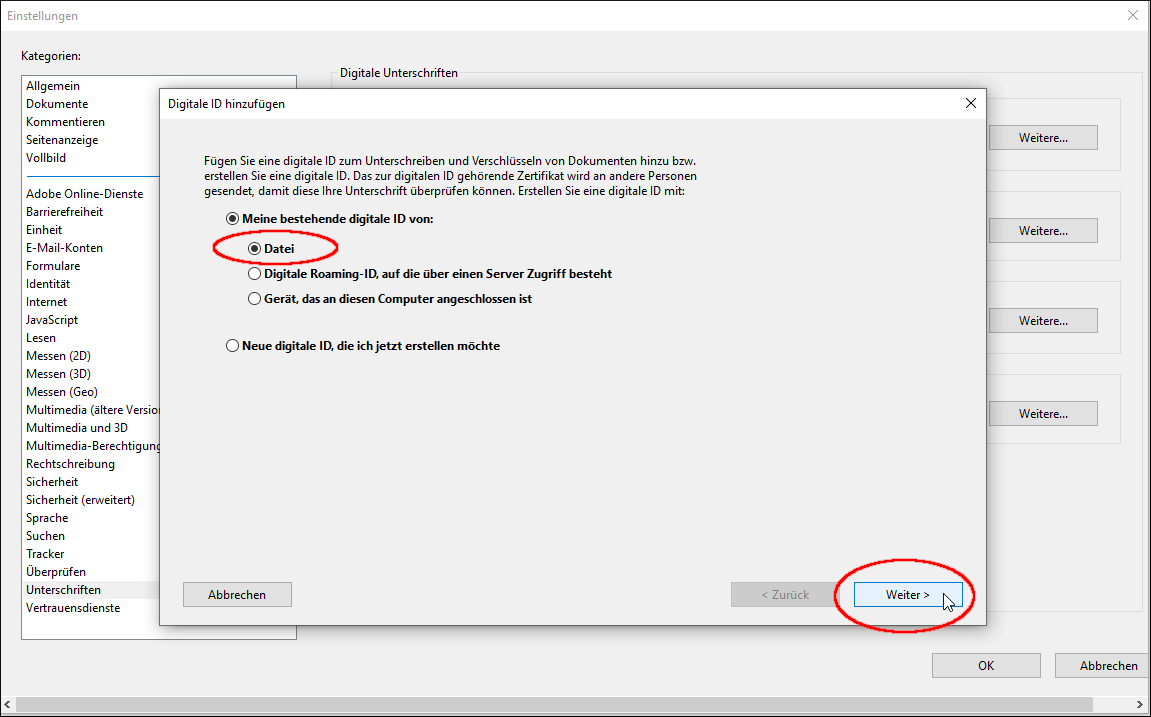
Task: Click the third Weitere... button in Einstellungen
Action: point(1043,321)
